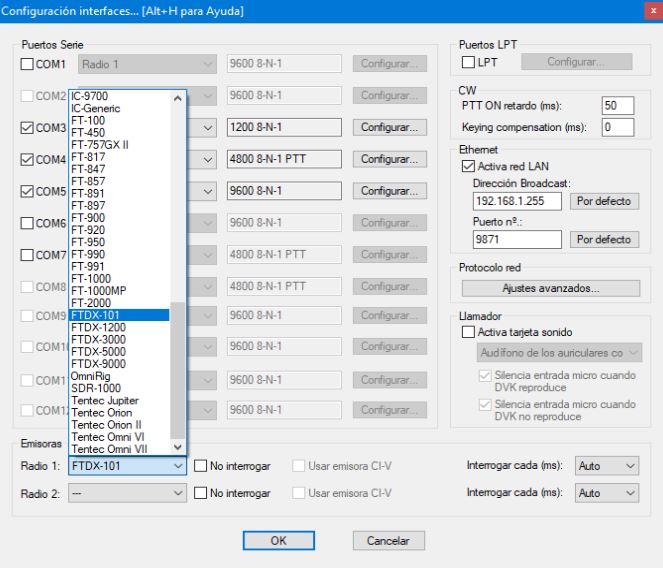Select Tentec Omni VI entry
Viewport: 663px width, 568px height.
120,437
